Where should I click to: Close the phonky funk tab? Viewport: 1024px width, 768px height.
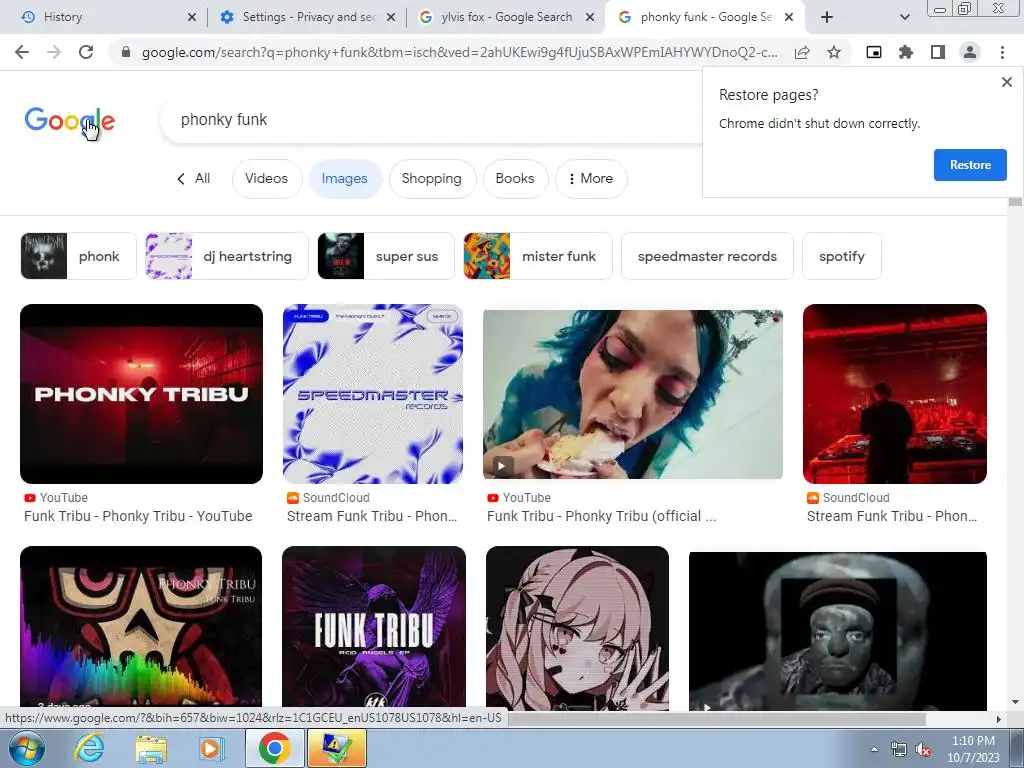pyautogui.click(x=789, y=17)
